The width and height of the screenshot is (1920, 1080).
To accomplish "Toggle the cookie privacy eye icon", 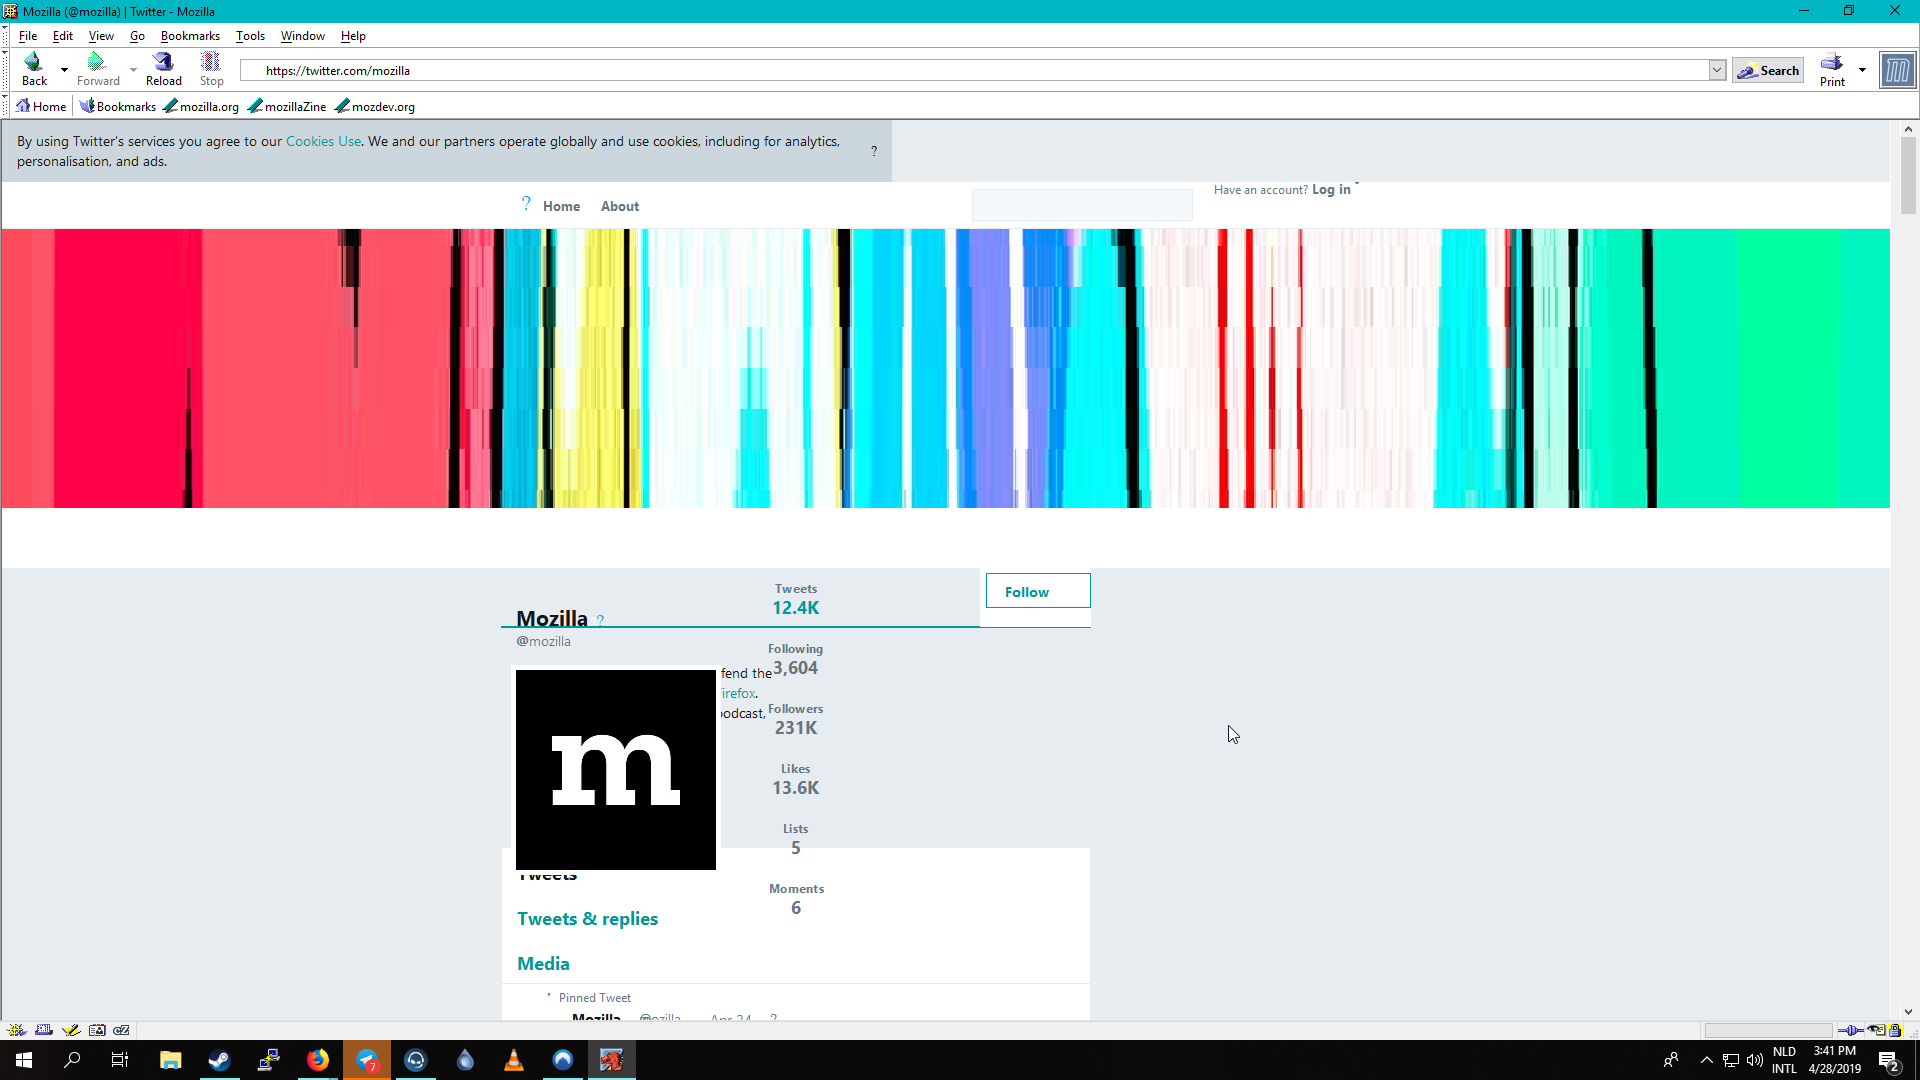I will [x=1875, y=1030].
